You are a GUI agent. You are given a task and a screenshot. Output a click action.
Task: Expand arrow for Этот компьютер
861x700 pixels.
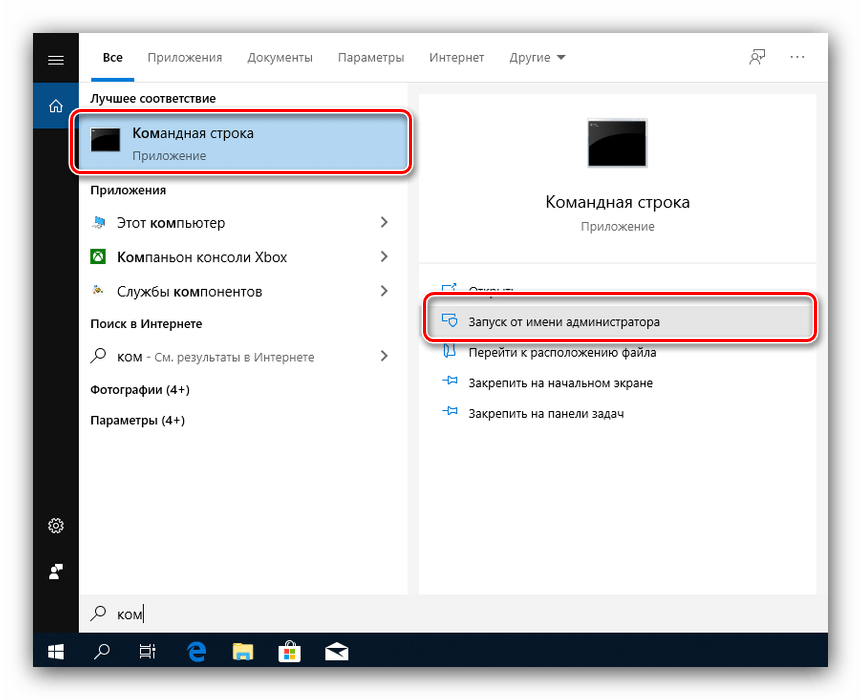(384, 223)
